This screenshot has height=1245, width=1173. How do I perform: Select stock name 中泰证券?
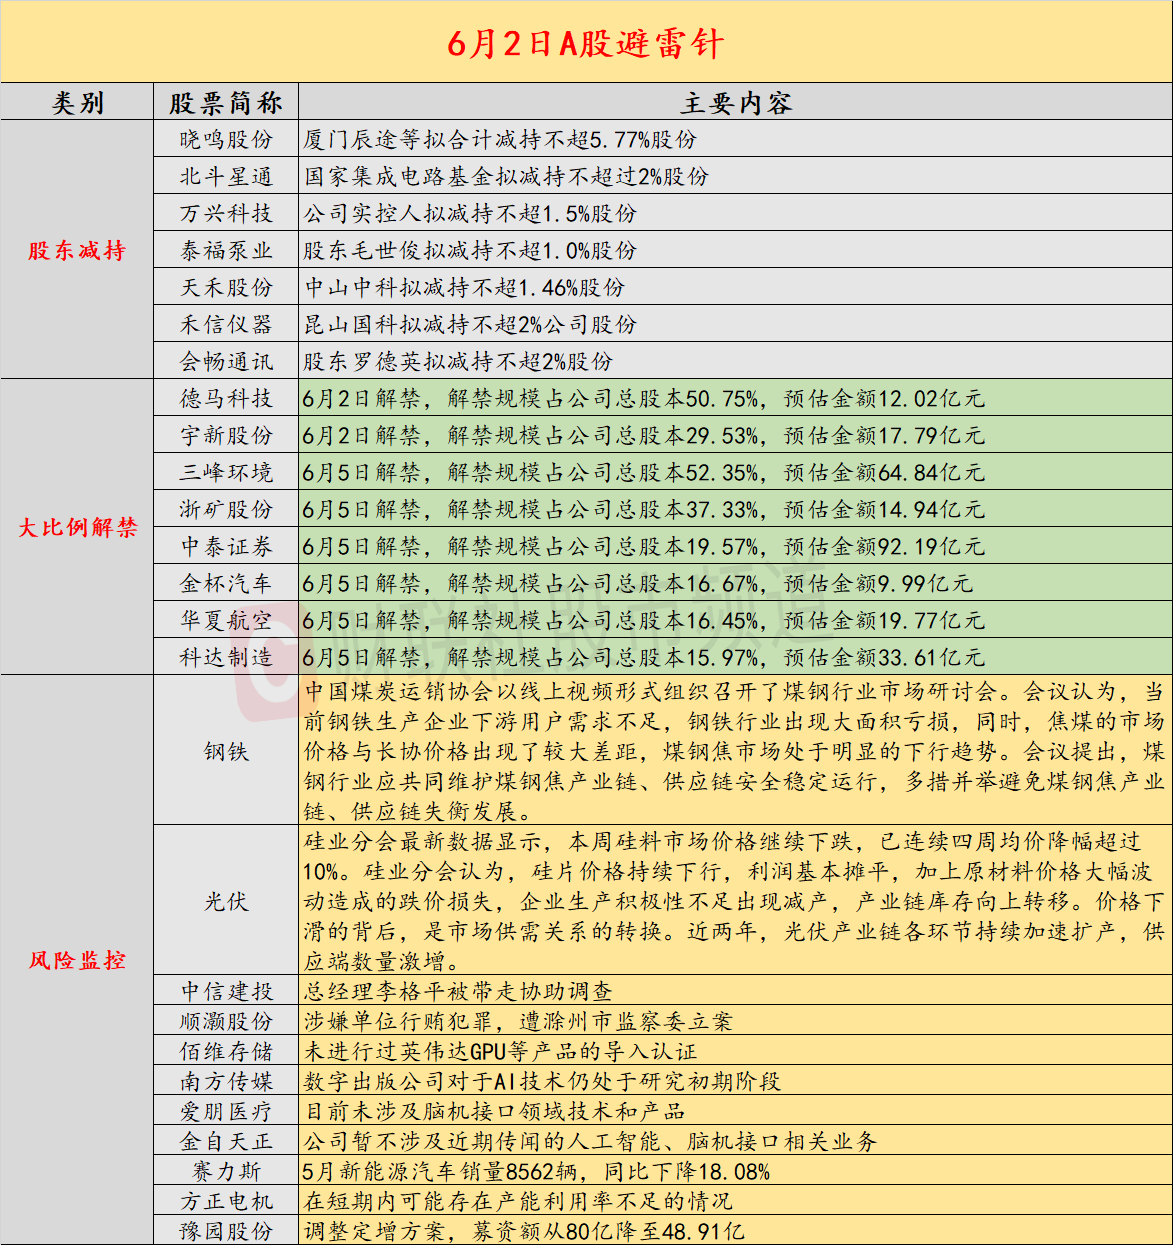point(226,546)
